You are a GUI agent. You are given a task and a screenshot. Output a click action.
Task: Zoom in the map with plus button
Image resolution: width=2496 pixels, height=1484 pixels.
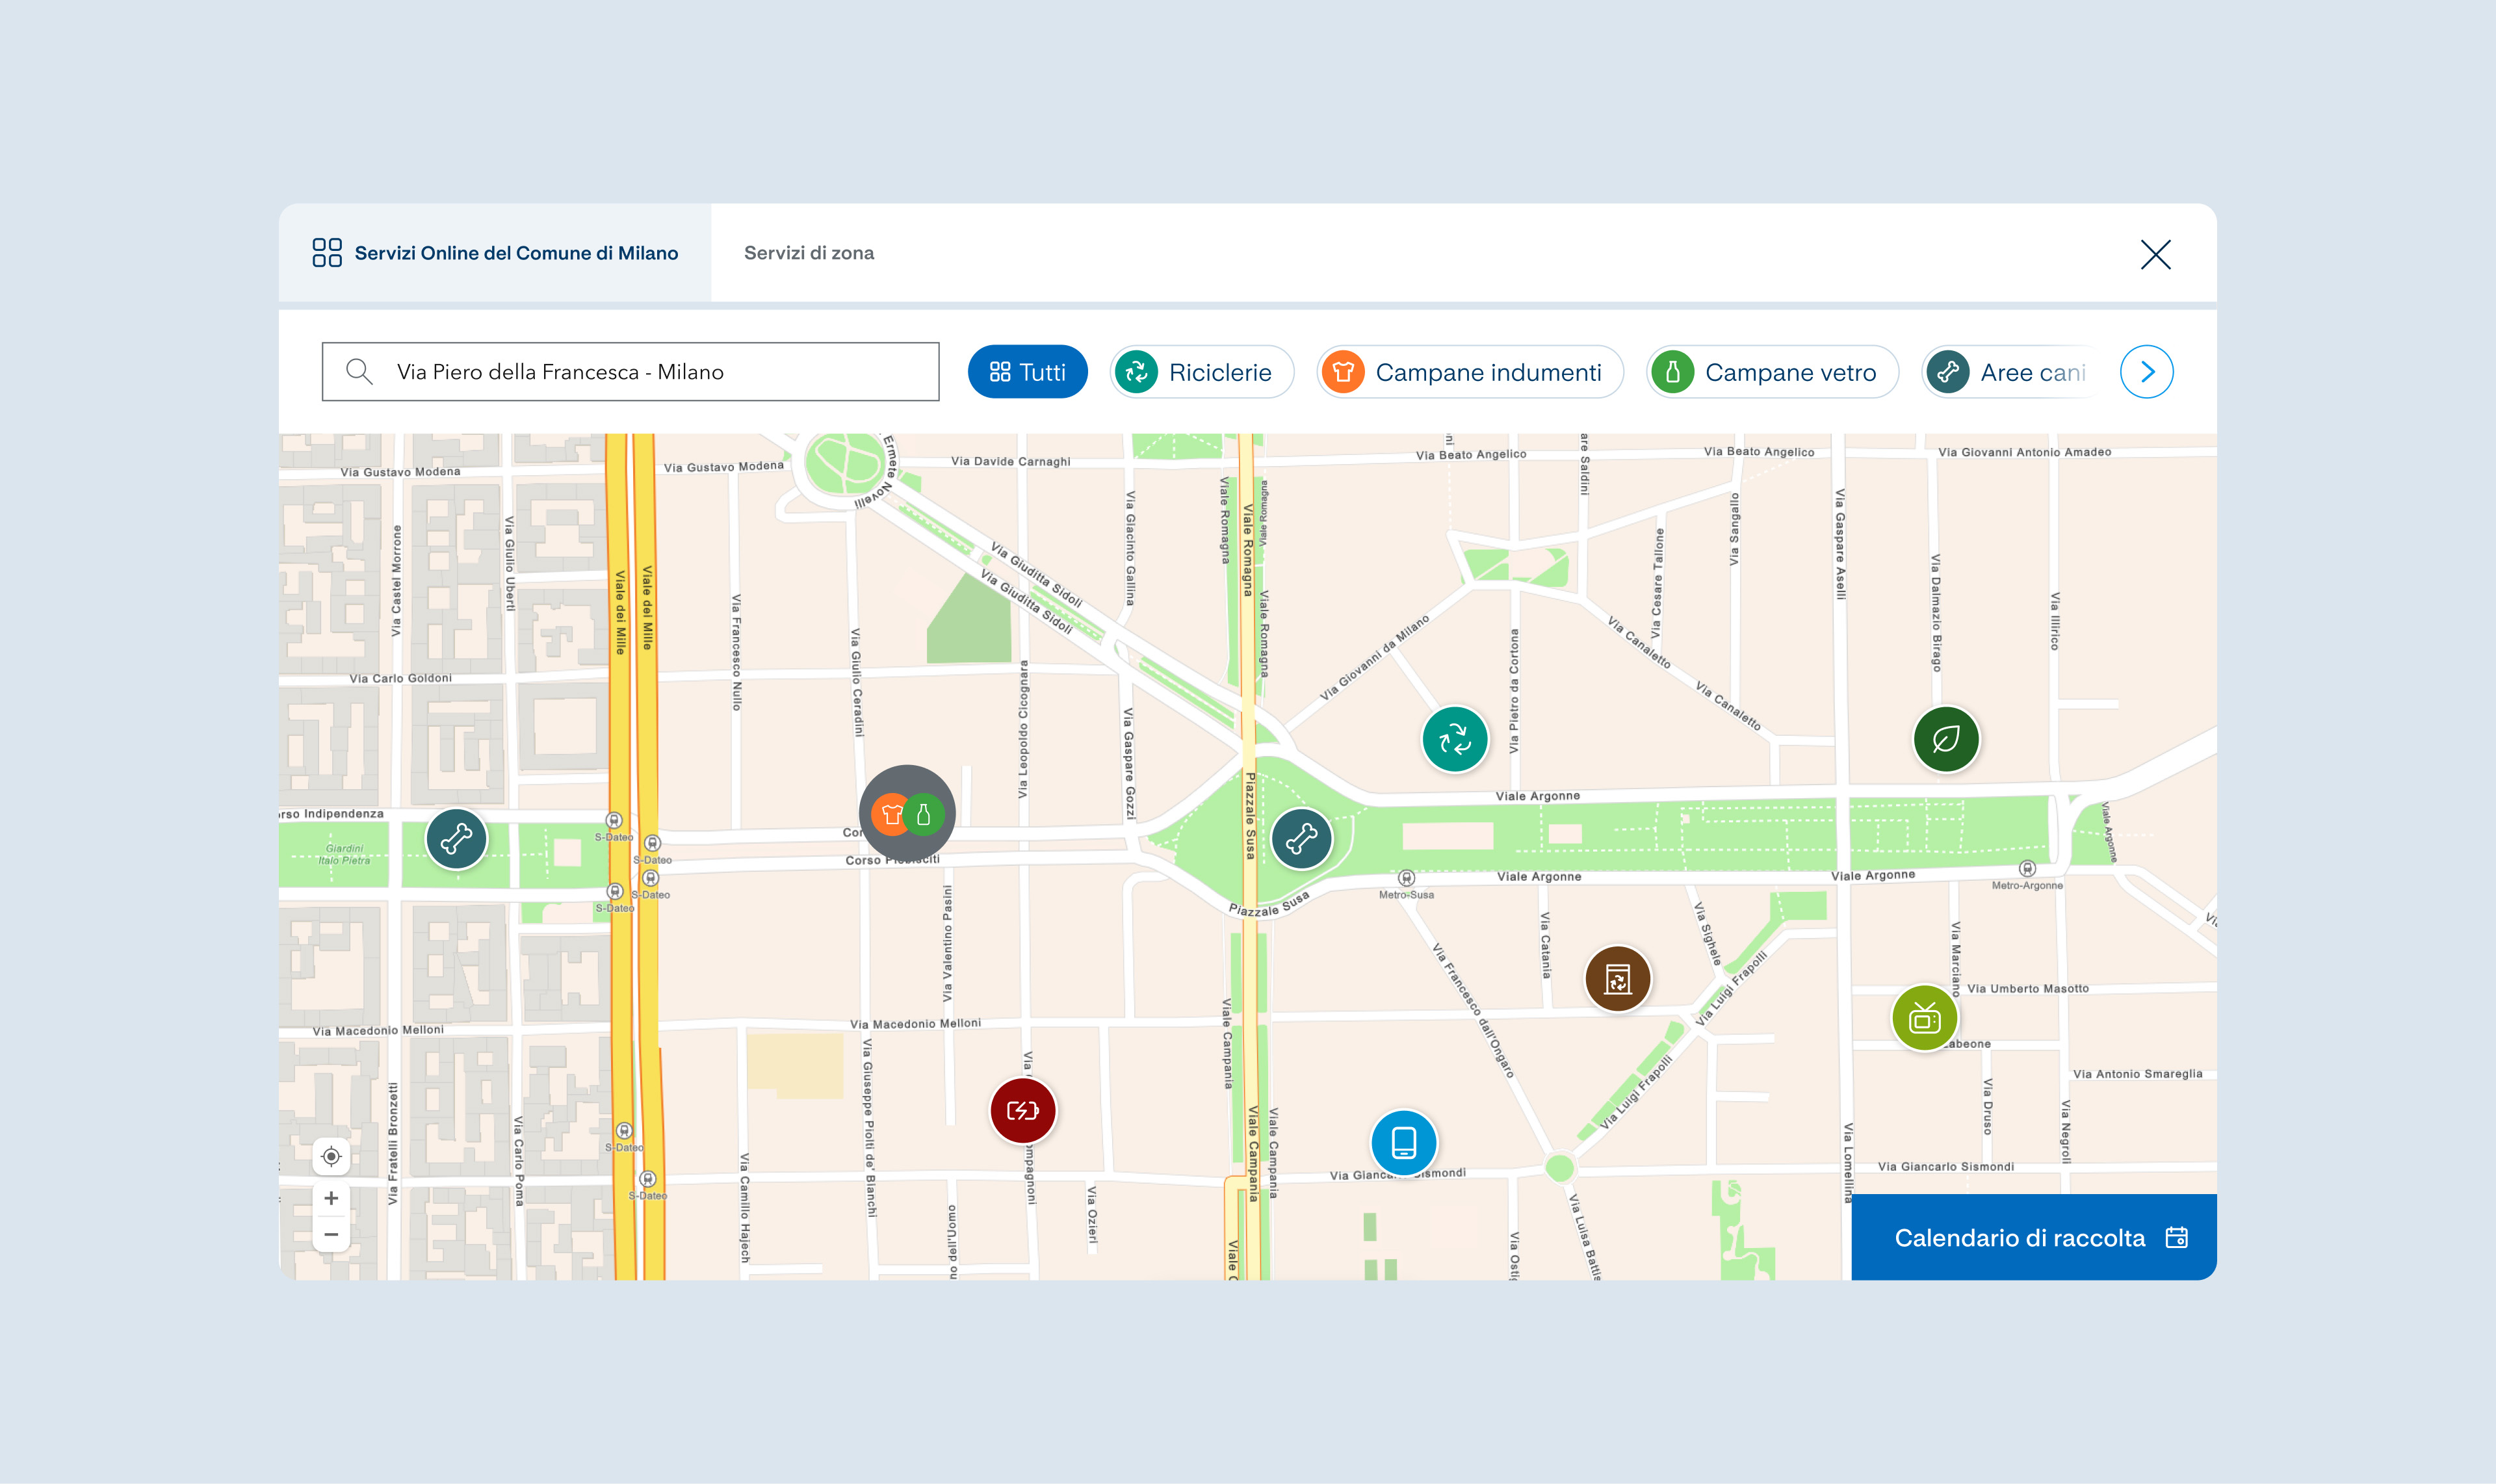[x=331, y=1198]
